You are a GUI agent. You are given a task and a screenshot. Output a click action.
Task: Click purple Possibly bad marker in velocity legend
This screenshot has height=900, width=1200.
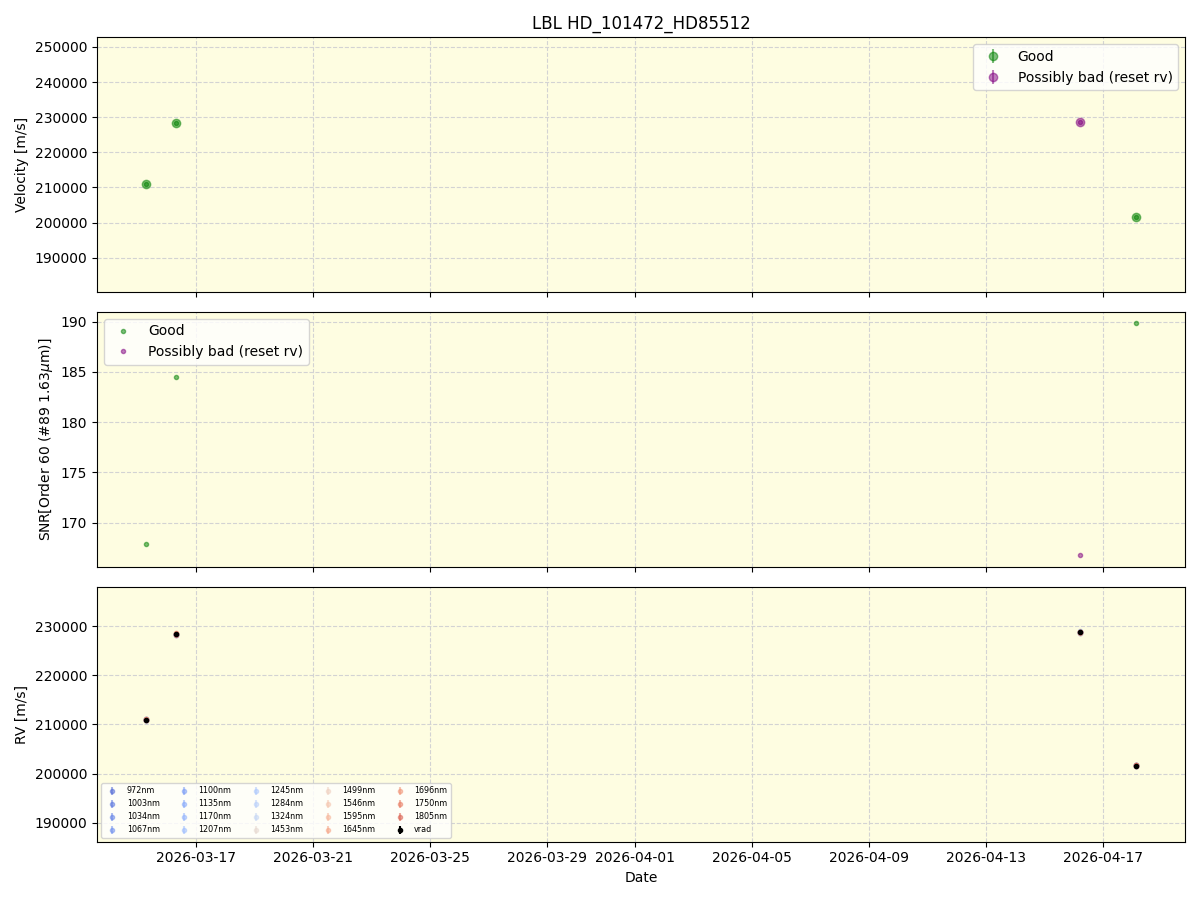coord(993,77)
